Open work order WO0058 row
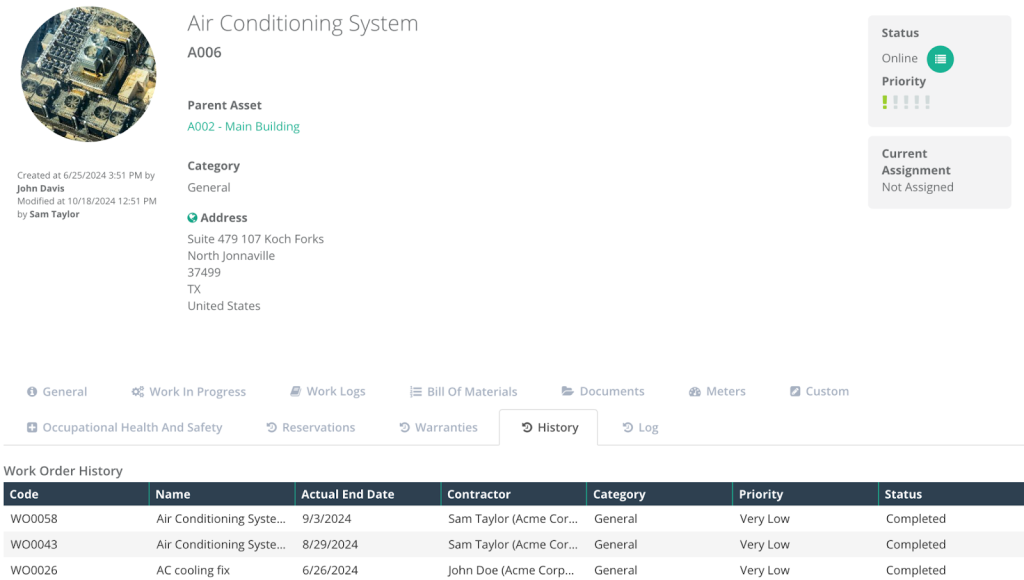Image resolution: width=1024 pixels, height=580 pixels. [34, 519]
